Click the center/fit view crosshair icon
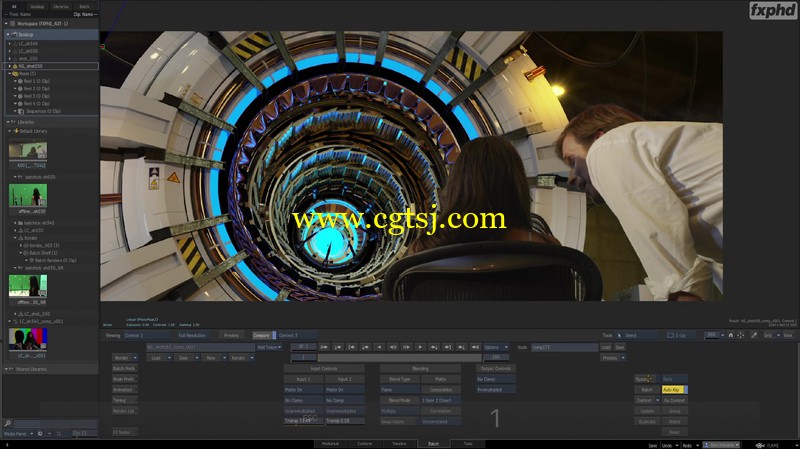800x449 pixels. coord(740,335)
